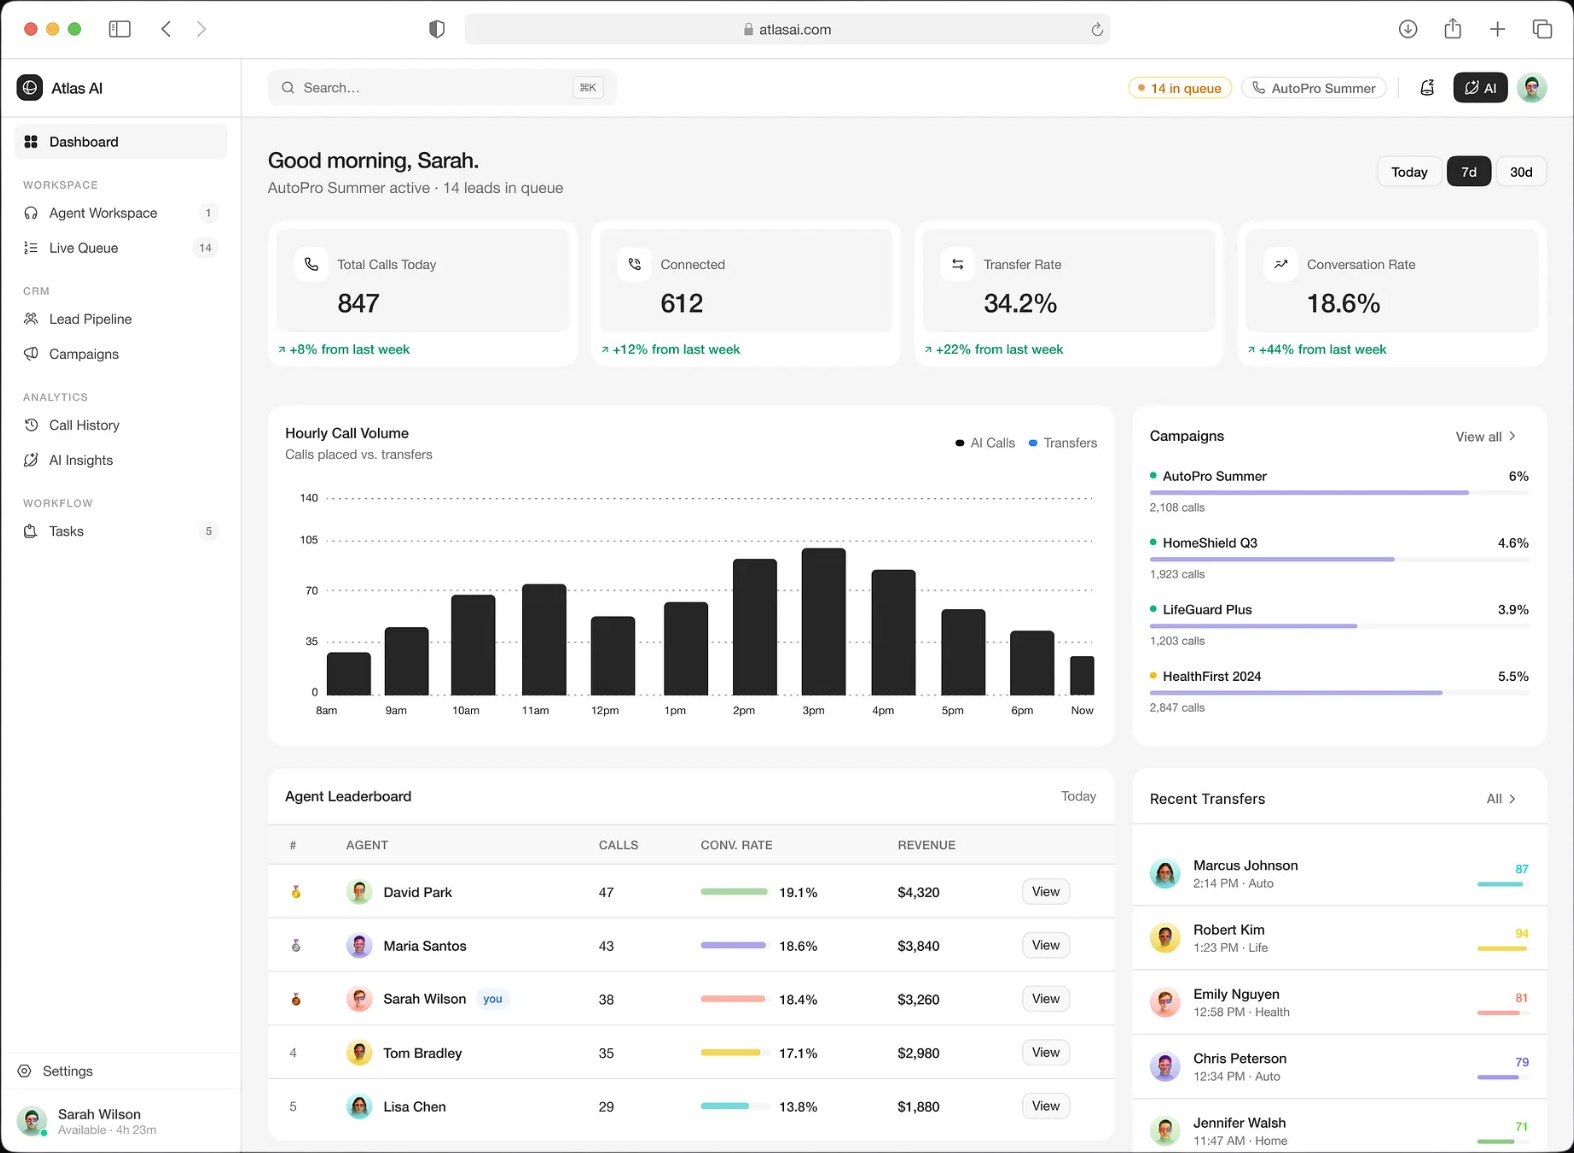
Task: Open browser downloads icon
Action: [1408, 29]
